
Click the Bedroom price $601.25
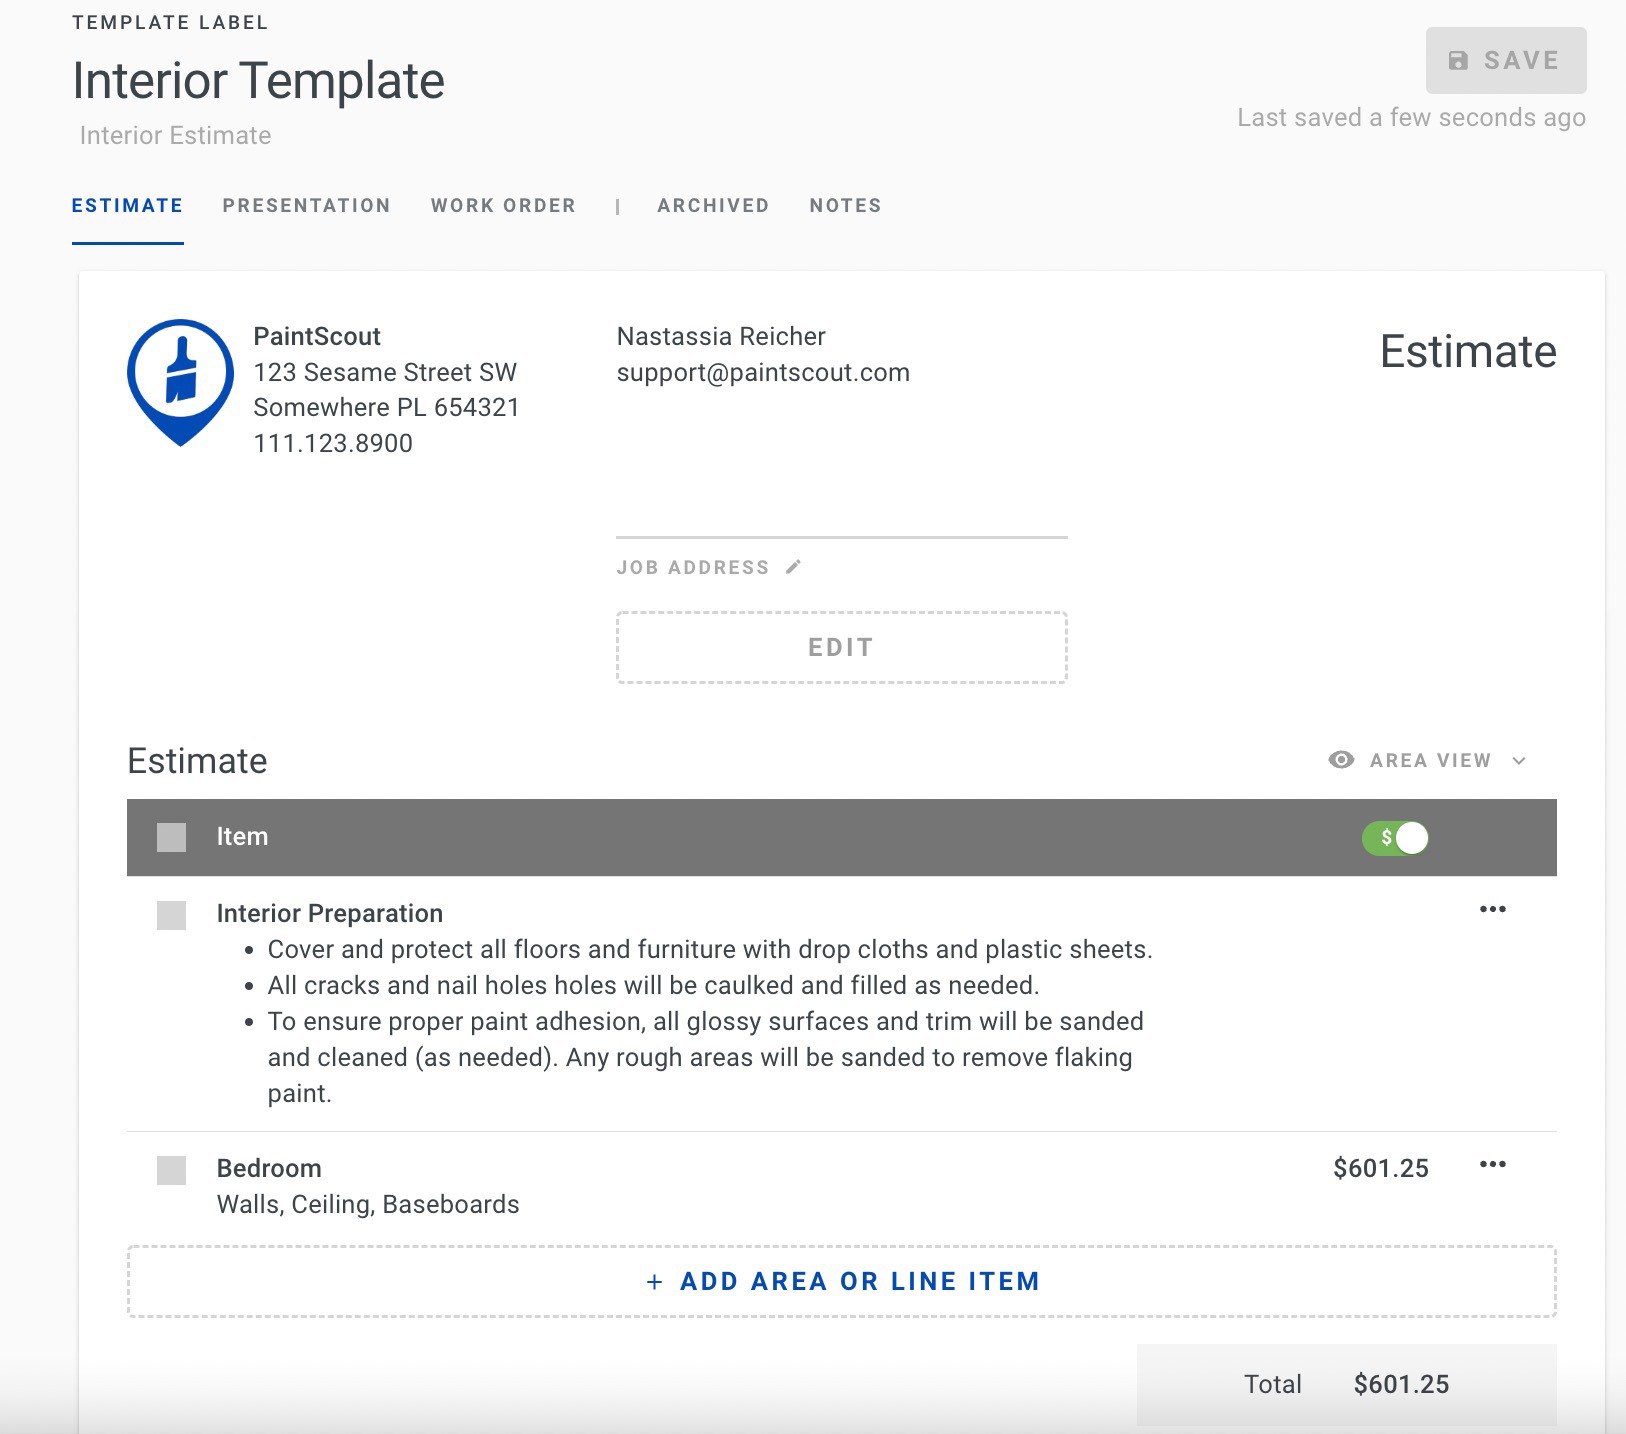pyautogui.click(x=1380, y=1168)
